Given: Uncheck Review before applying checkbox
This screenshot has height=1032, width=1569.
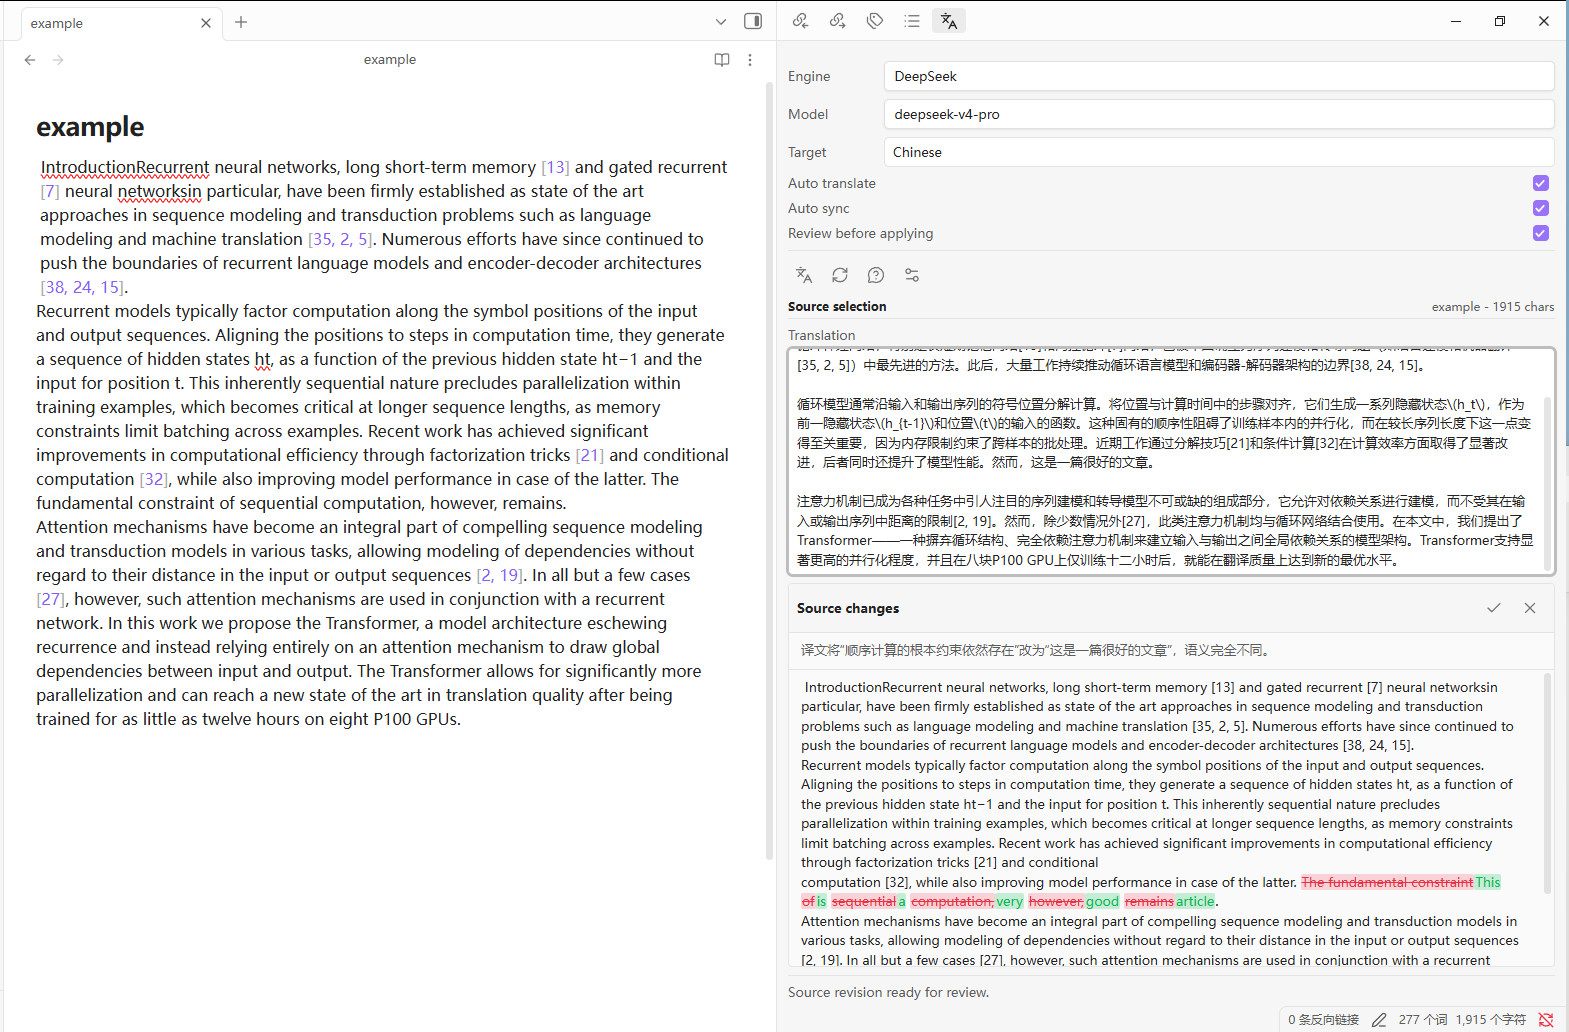Looking at the screenshot, I should pyautogui.click(x=1541, y=233).
